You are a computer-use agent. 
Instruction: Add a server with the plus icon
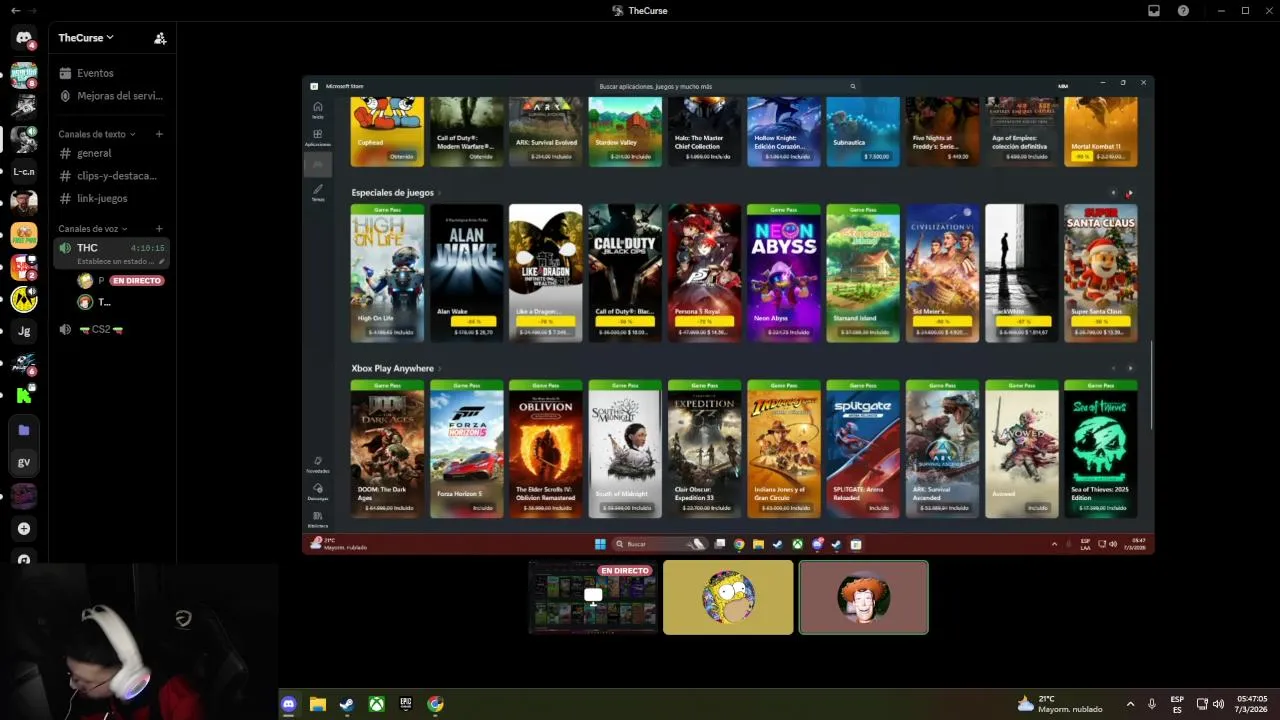pos(24,528)
